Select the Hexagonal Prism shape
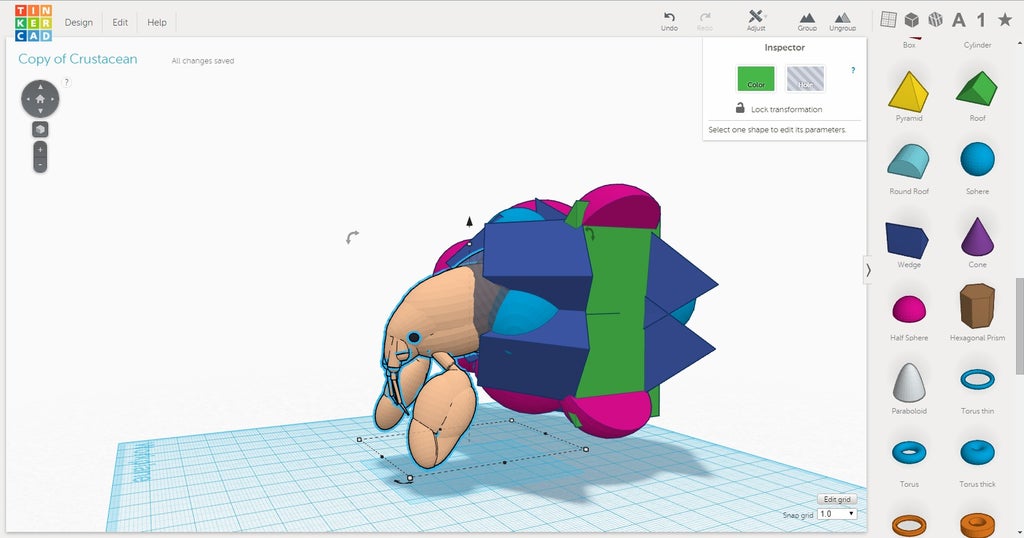 (x=977, y=311)
